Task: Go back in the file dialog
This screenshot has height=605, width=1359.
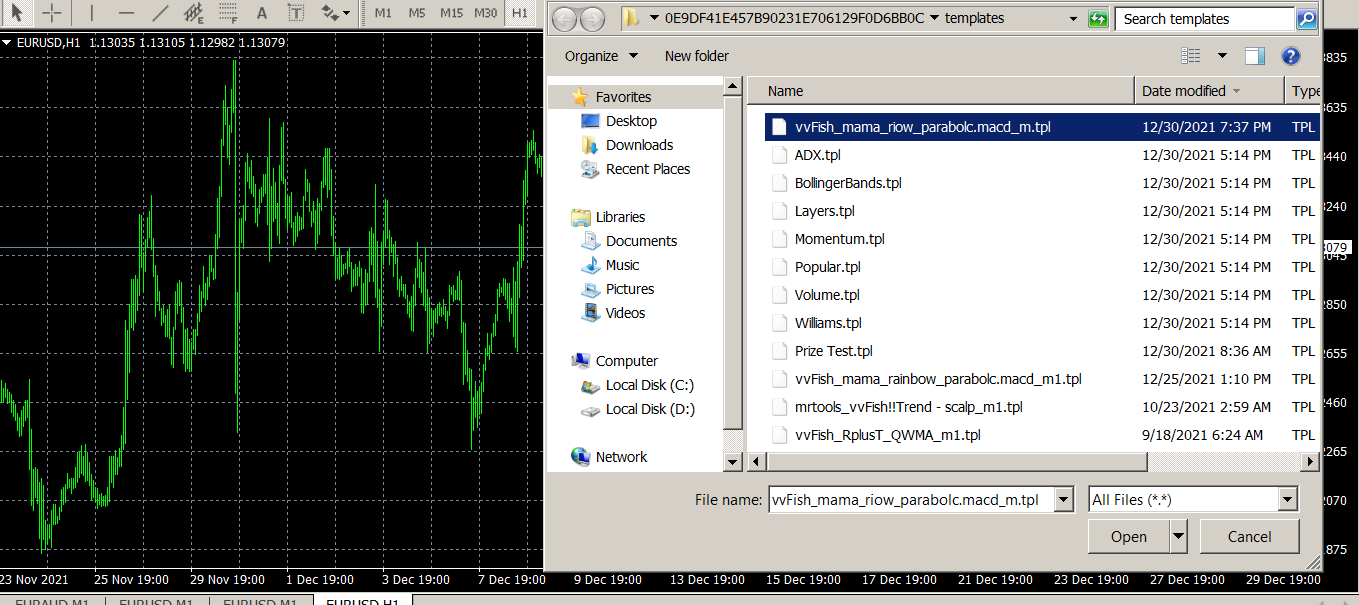Action: point(565,19)
